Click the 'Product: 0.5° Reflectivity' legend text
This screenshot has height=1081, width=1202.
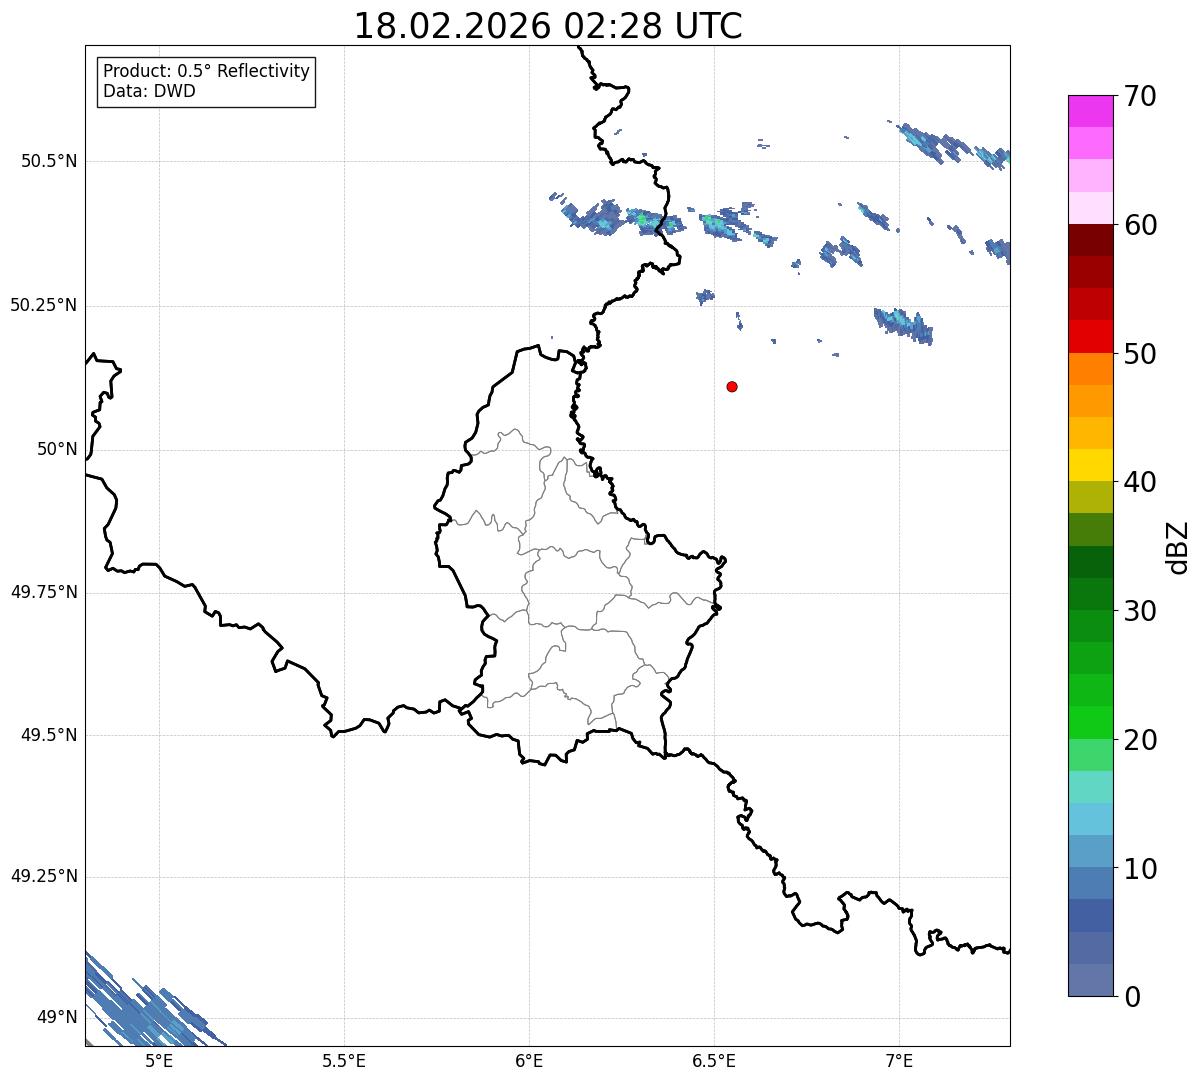207,71
